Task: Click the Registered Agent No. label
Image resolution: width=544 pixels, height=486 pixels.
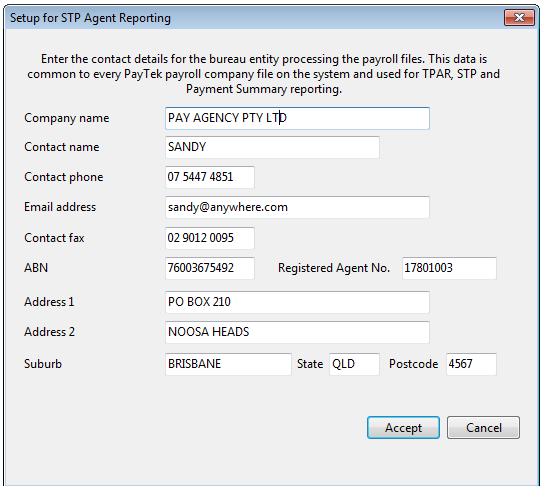Action: tap(334, 268)
